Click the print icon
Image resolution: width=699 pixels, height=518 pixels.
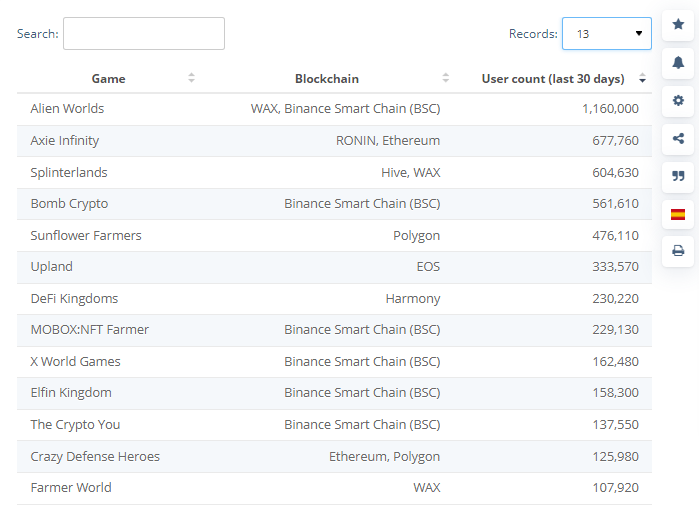678,251
